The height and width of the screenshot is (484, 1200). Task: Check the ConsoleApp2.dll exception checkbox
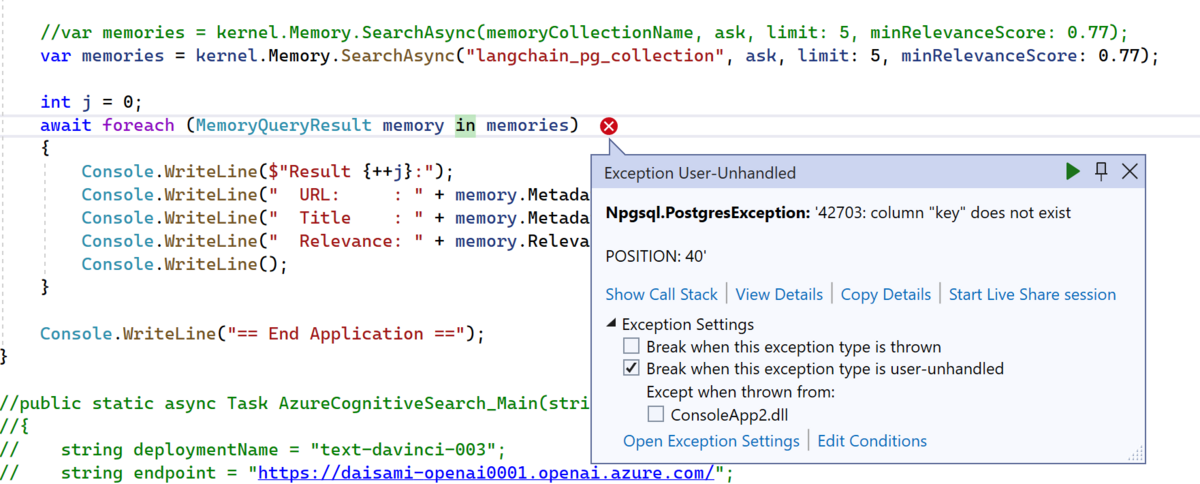655,414
